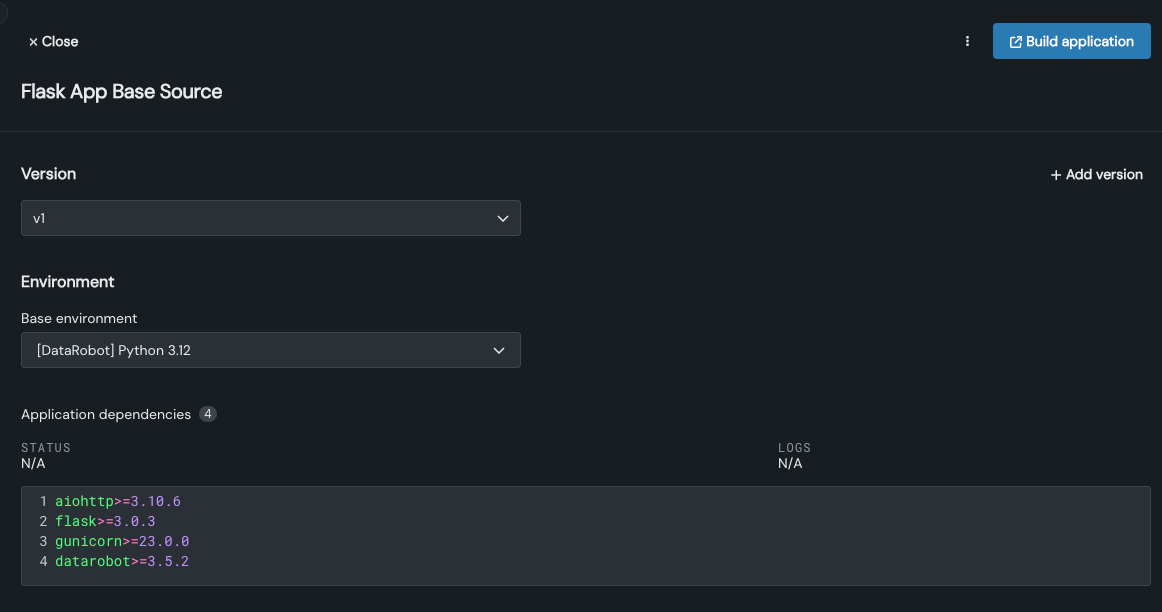The width and height of the screenshot is (1162, 612).
Task: Expand the Base environment chevron arrow
Action: click(500, 350)
